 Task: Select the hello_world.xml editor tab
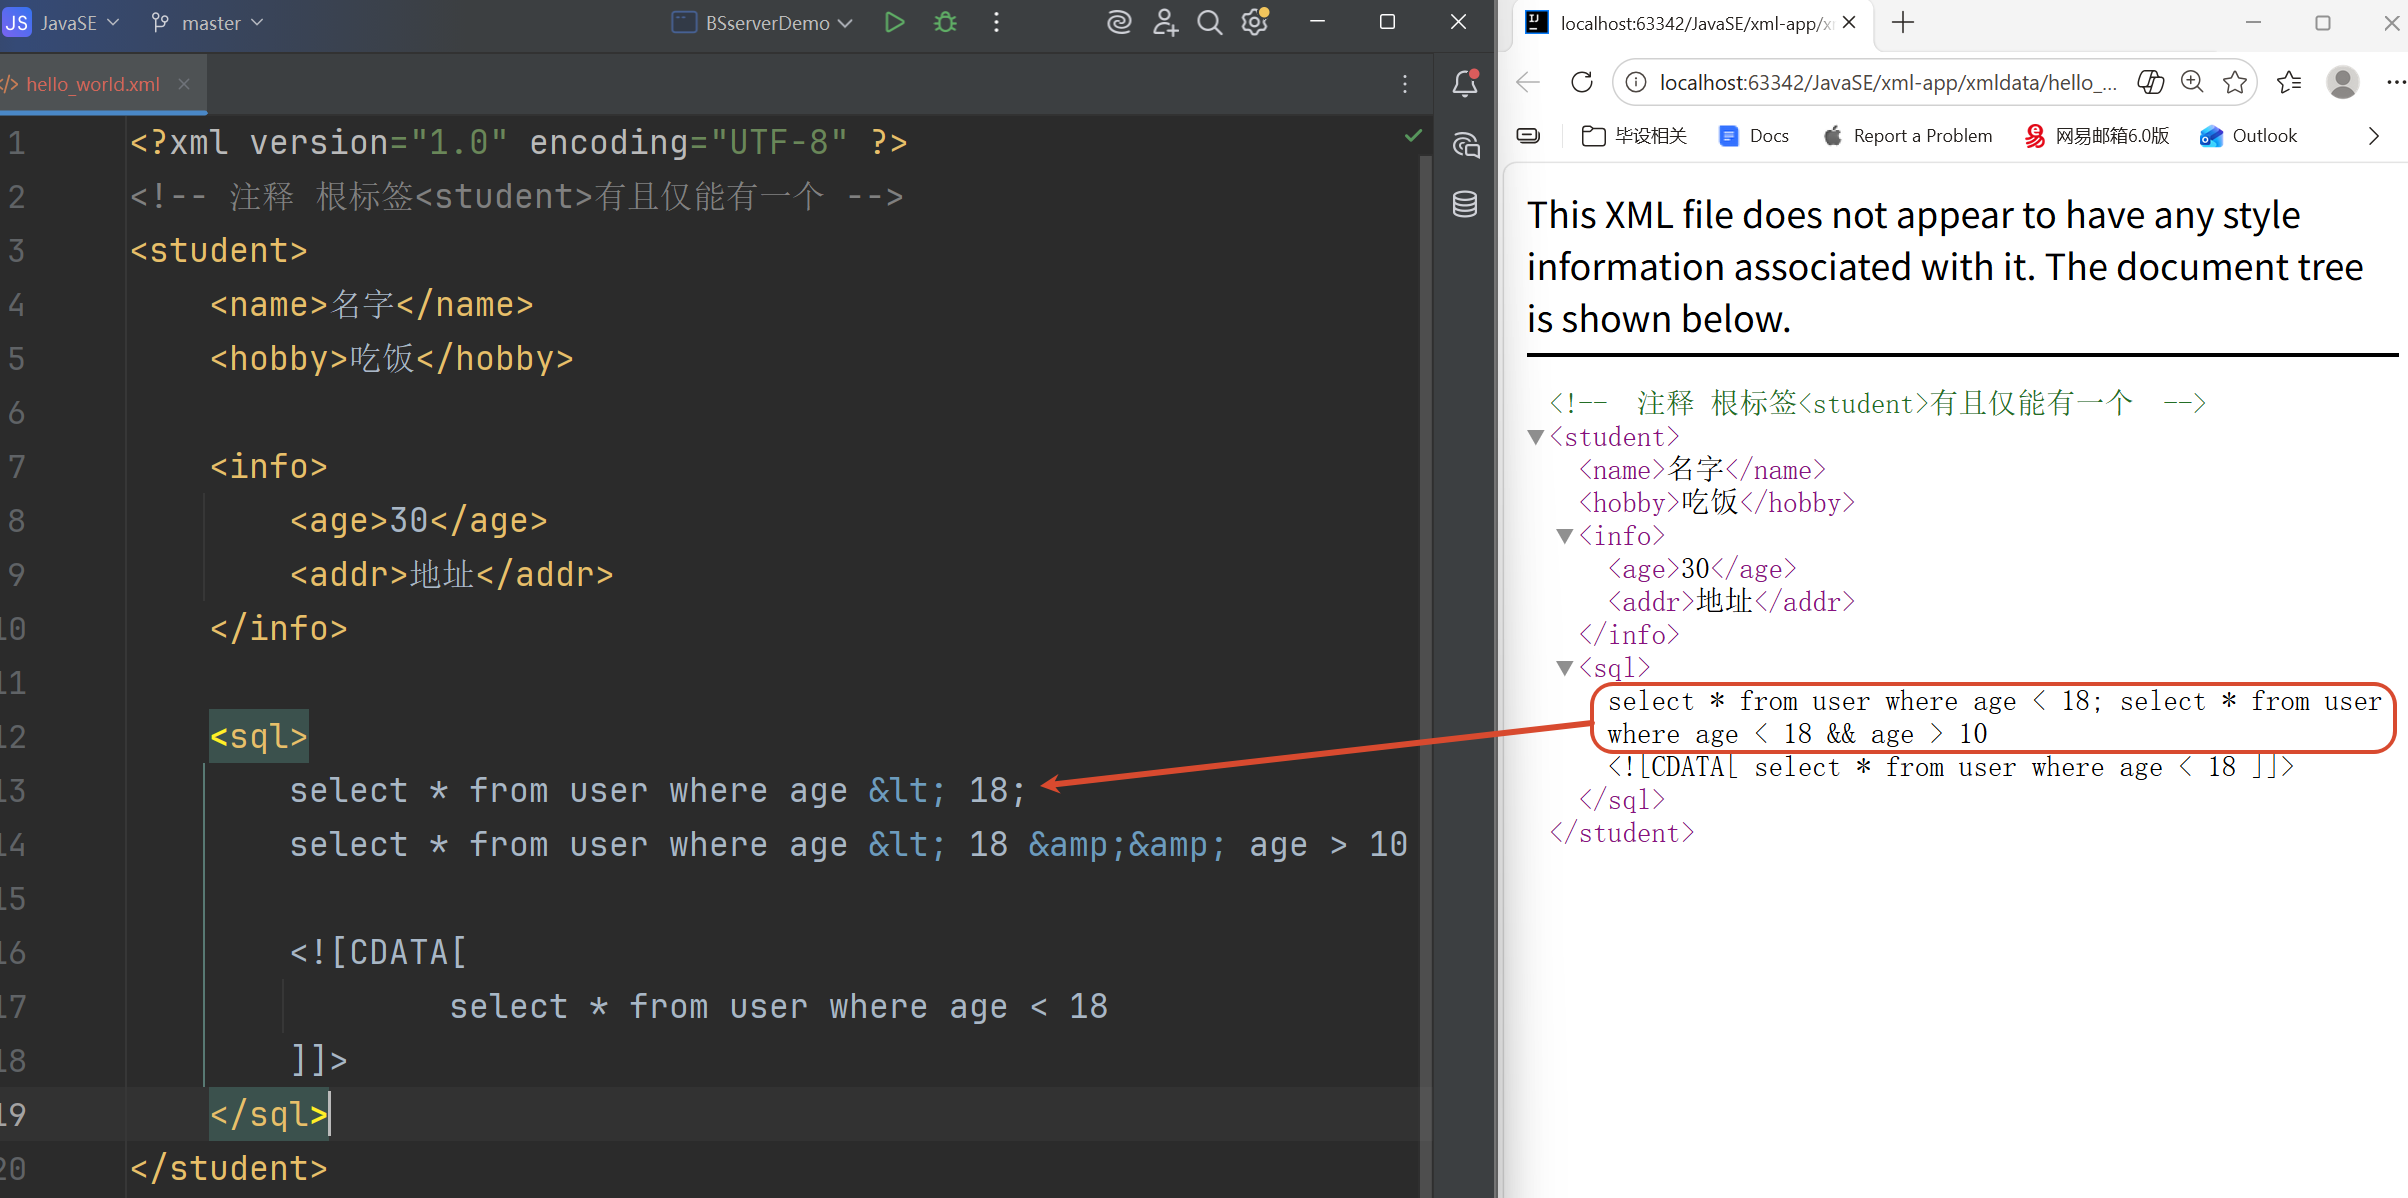[92, 84]
